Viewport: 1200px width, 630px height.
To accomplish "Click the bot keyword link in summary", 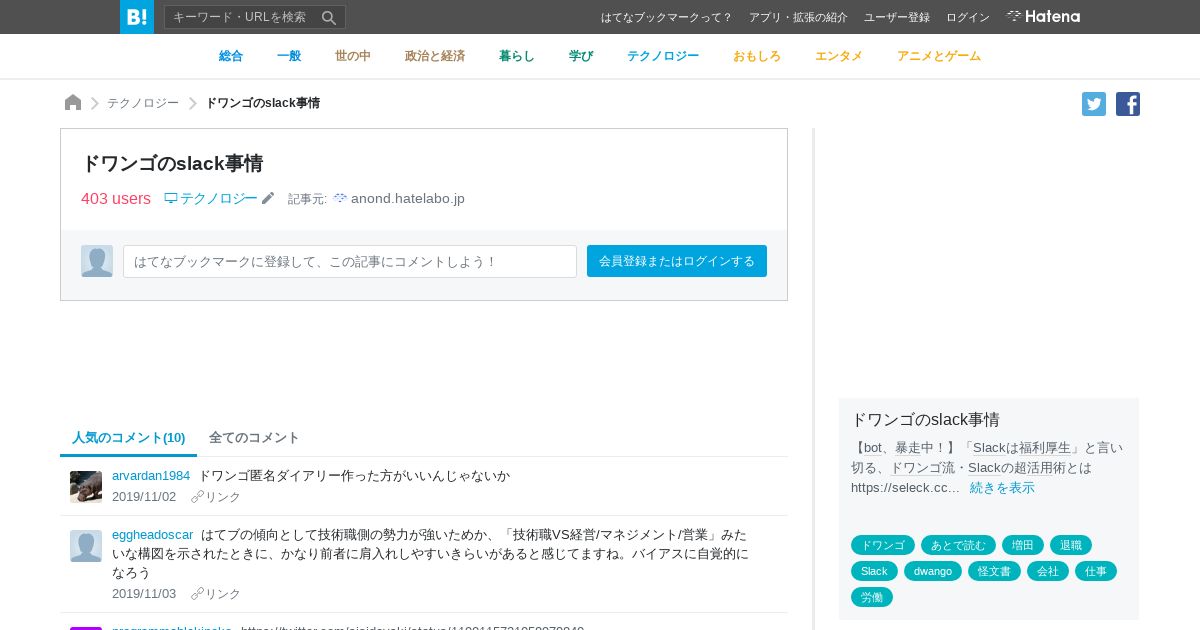I will [x=873, y=448].
